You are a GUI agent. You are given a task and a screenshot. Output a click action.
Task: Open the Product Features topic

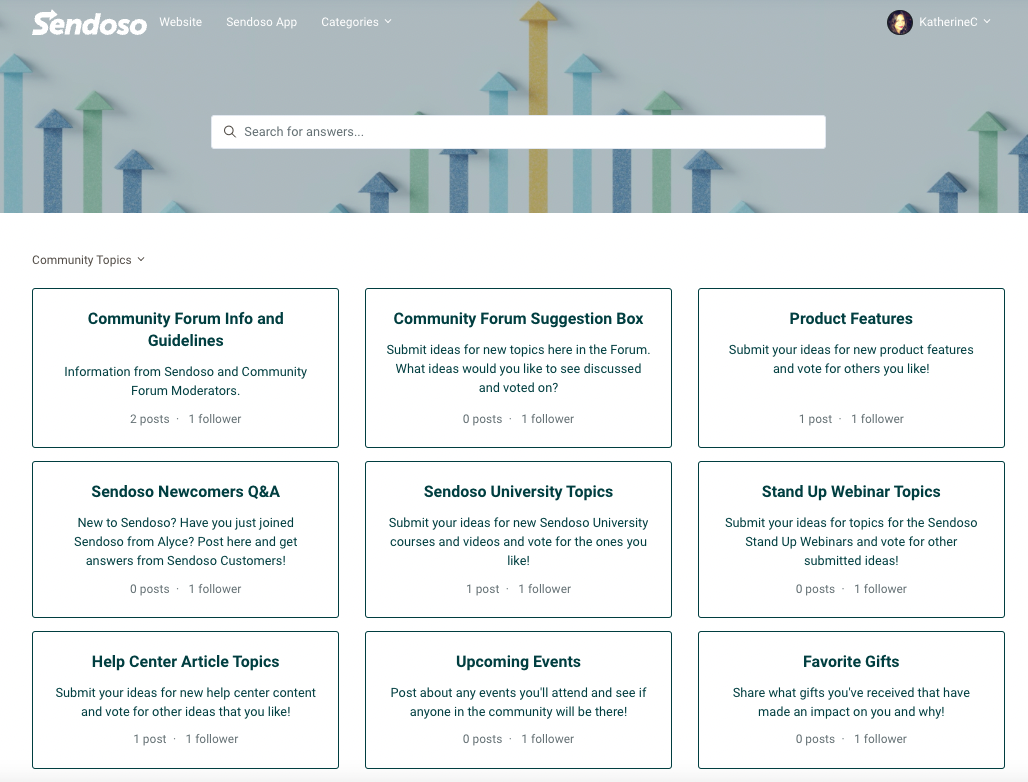pos(851,319)
